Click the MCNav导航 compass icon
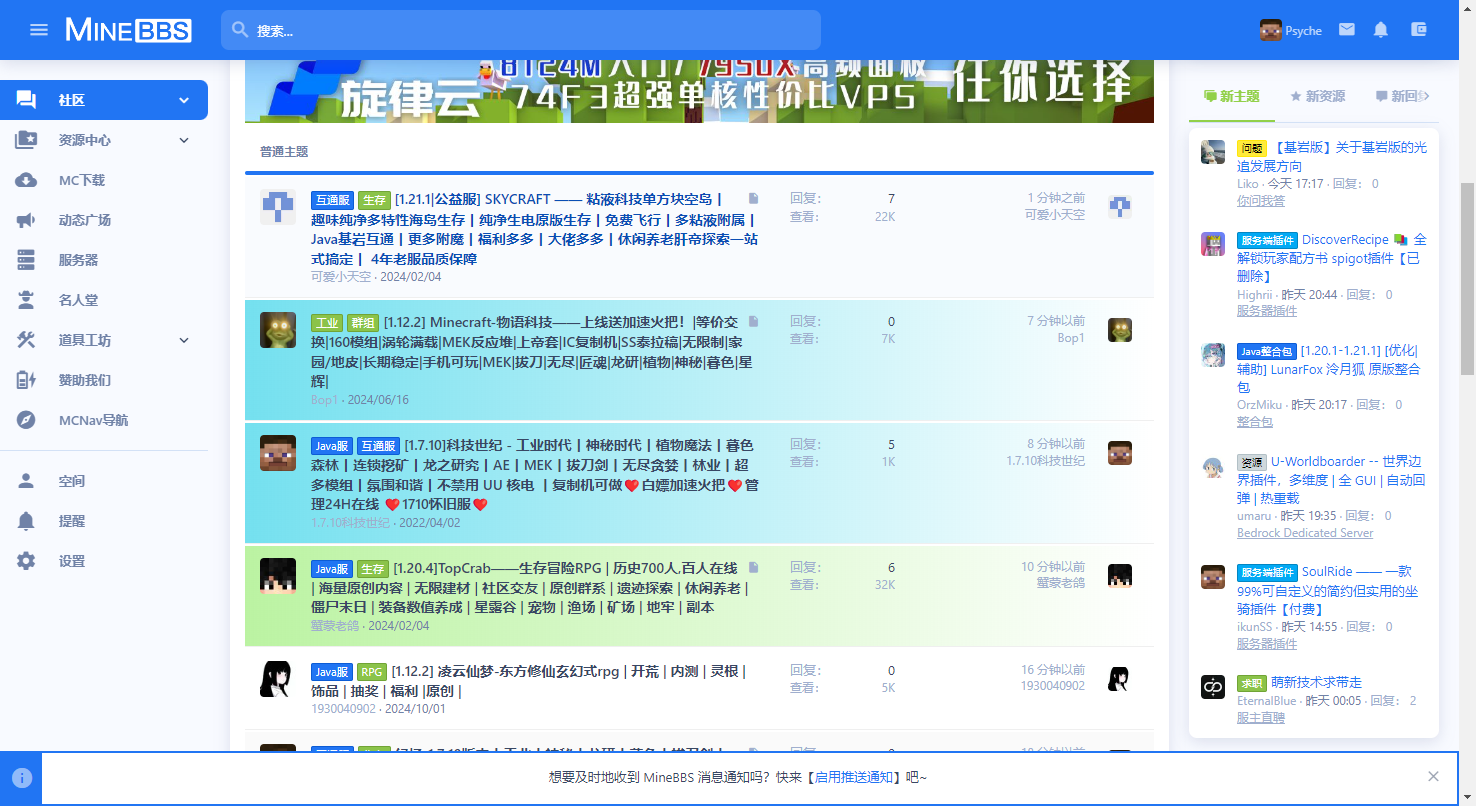 (26, 420)
